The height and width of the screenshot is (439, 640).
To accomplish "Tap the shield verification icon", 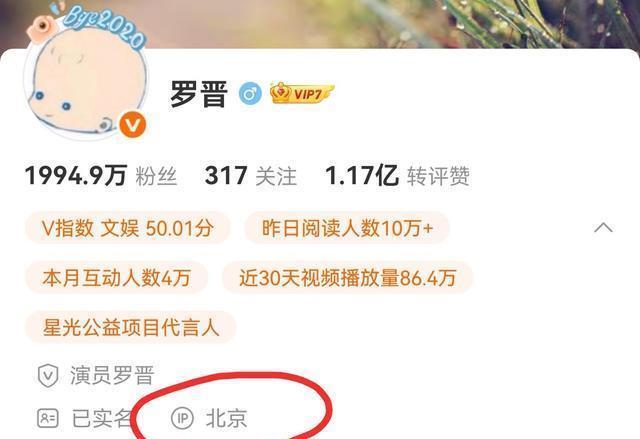I will [48, 375].
